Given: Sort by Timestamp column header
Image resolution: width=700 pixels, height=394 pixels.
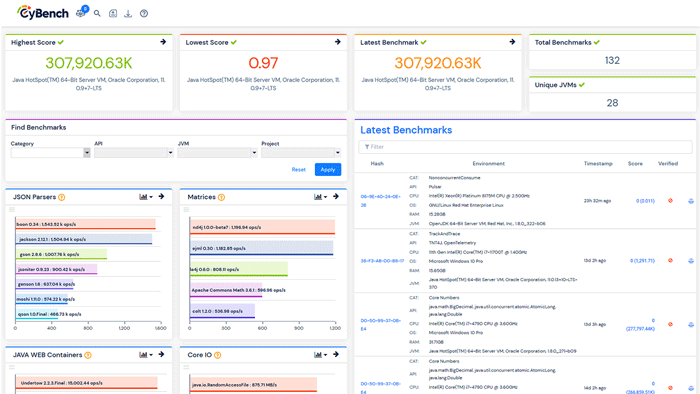Looking at the screenshot, I should 598,164.
